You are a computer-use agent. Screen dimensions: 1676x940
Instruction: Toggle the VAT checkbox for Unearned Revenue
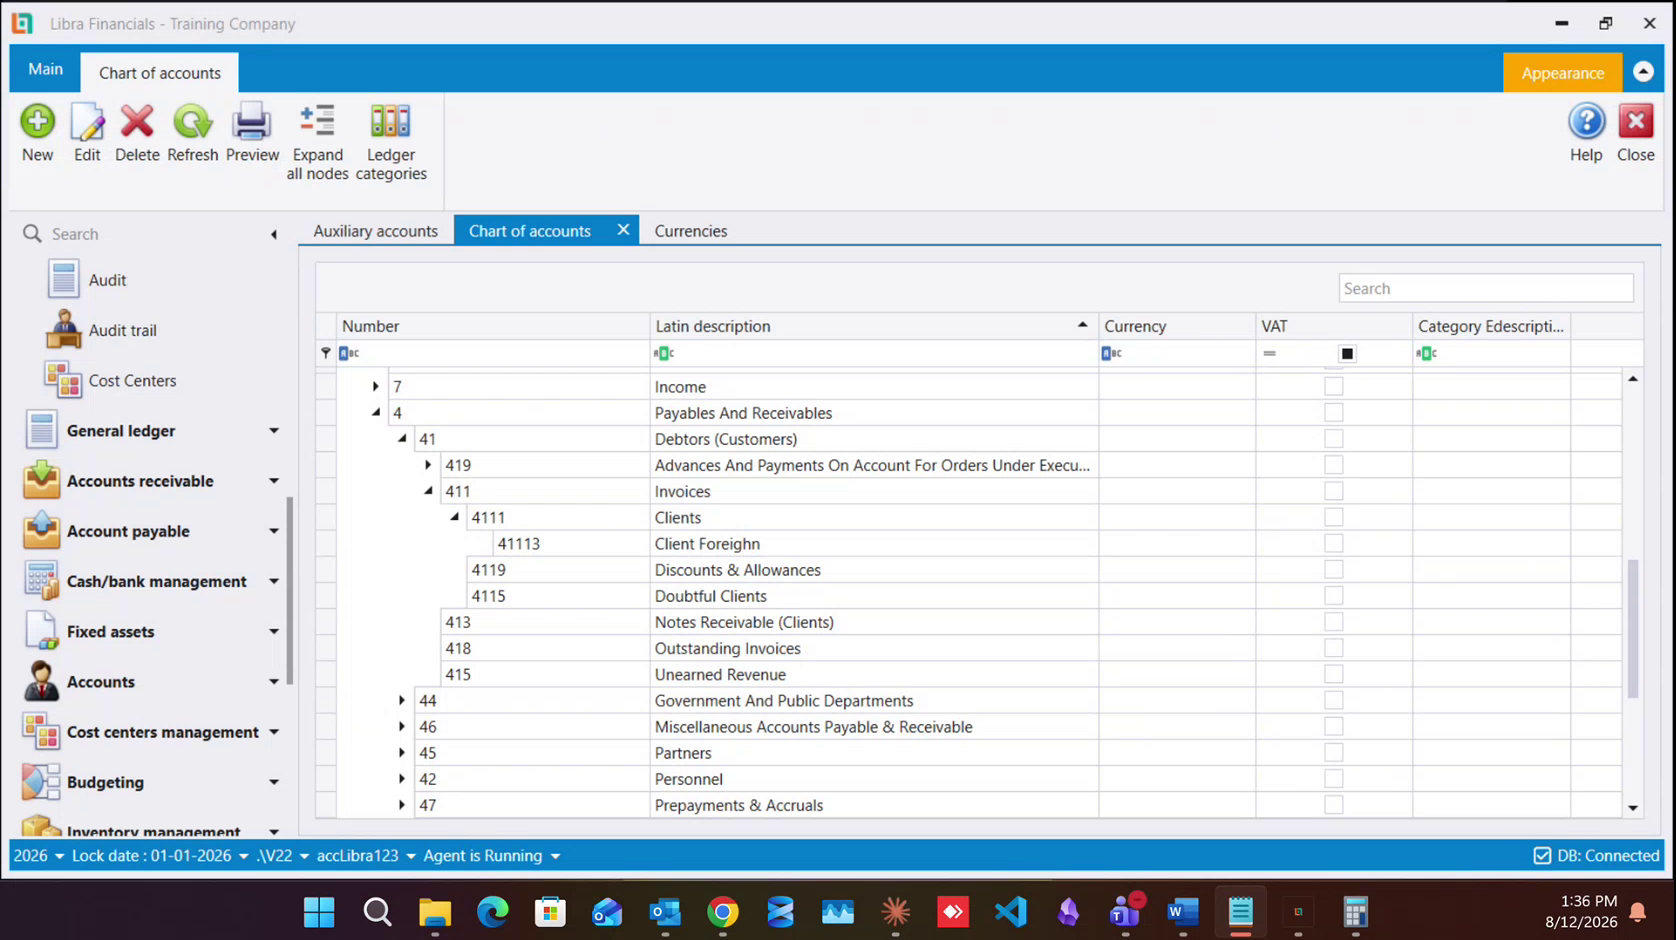click(1334, 674)
